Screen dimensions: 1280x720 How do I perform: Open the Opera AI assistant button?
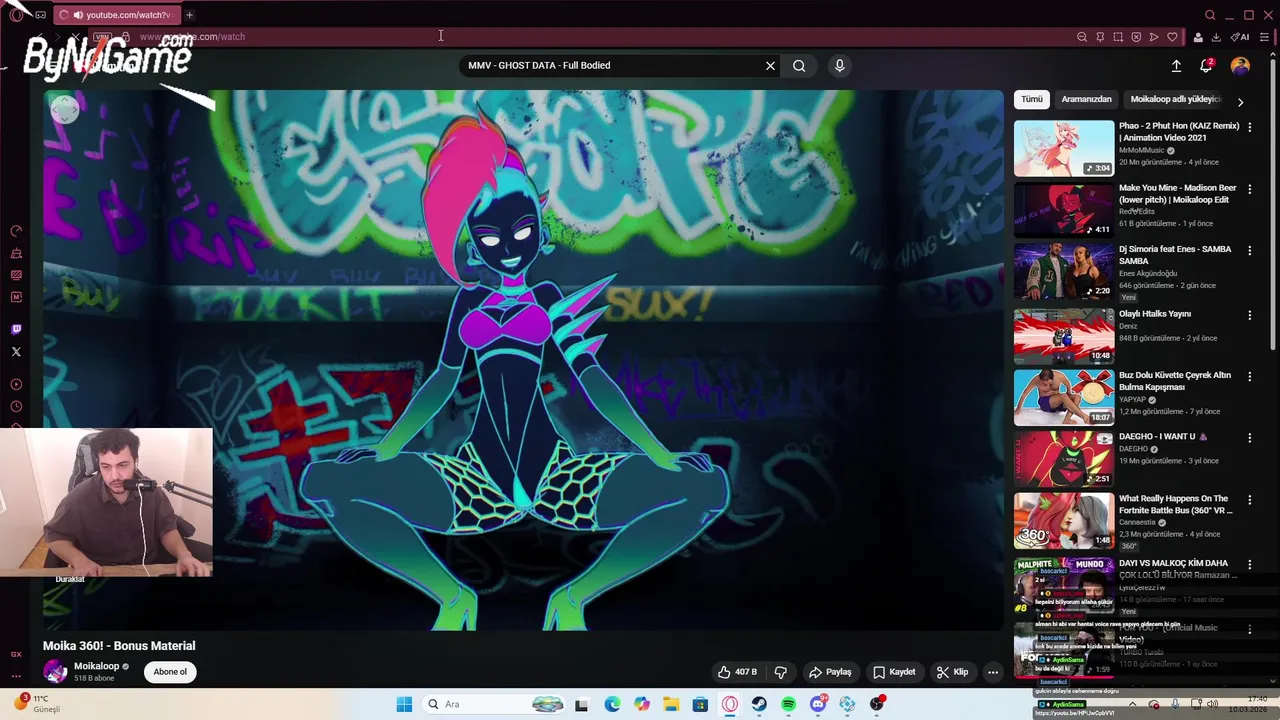[1240, 37]
